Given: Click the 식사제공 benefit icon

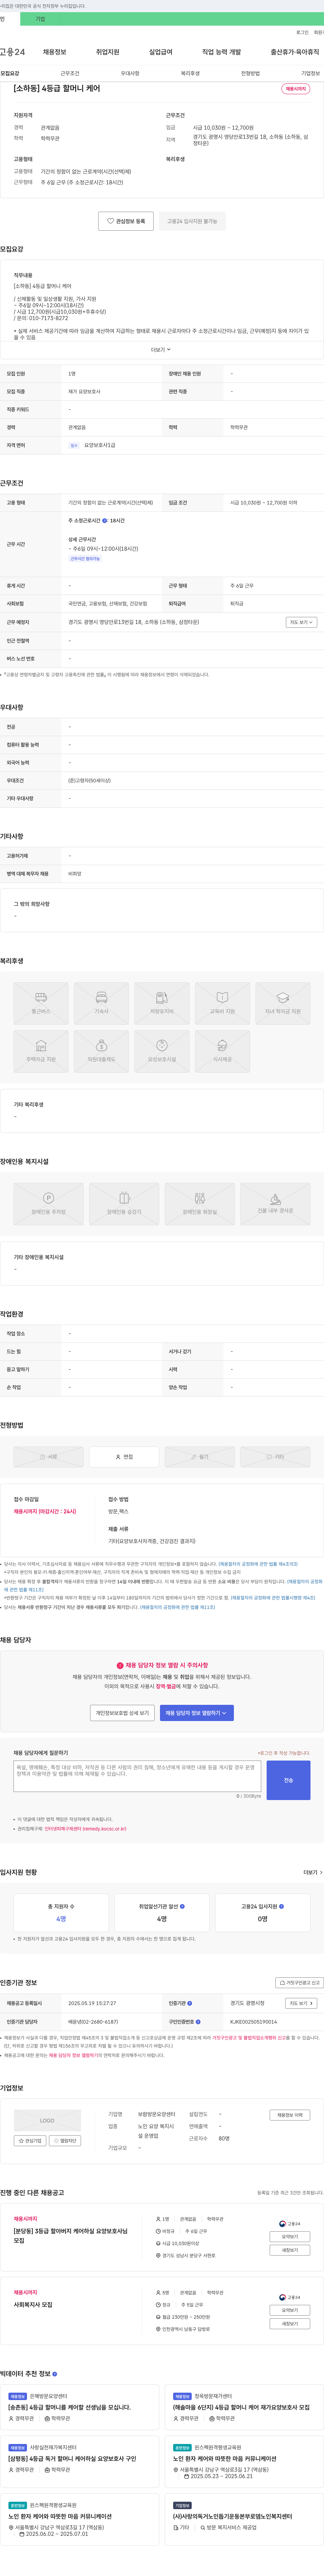Looking at the screenshot, I should pyautogui.click(x=222, y=1051).
